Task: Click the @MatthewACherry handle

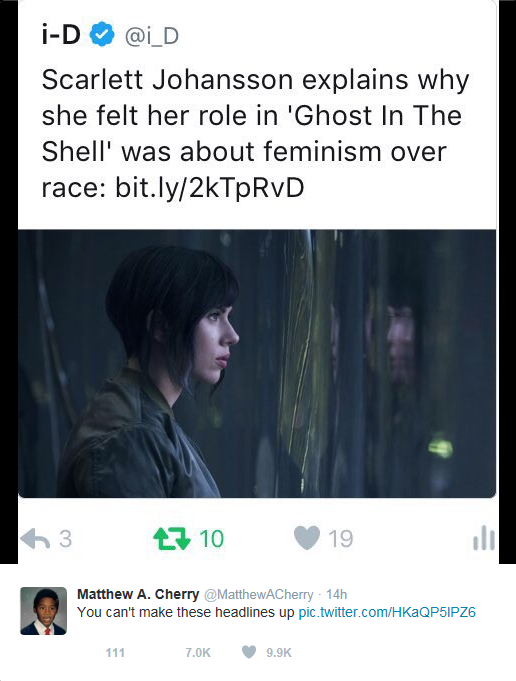Action: point(258,594)
